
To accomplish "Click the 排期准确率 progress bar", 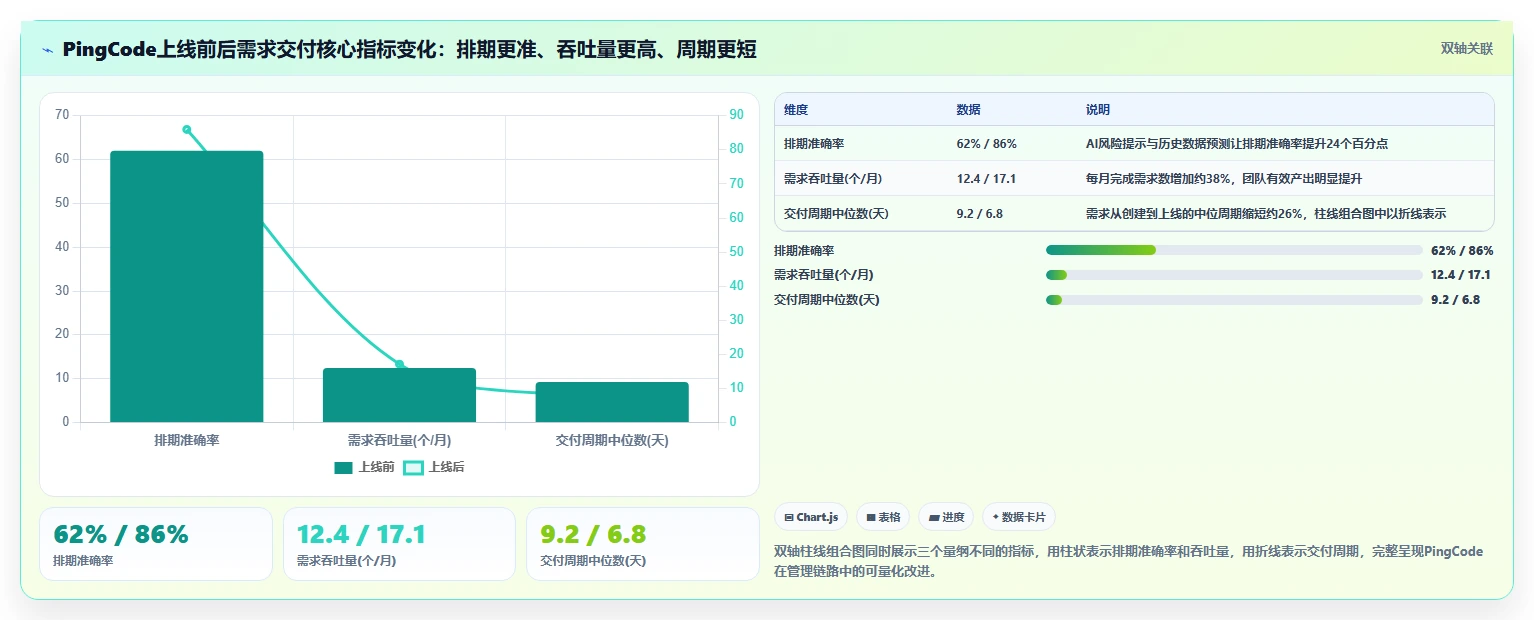I will tap(1234, 250).
